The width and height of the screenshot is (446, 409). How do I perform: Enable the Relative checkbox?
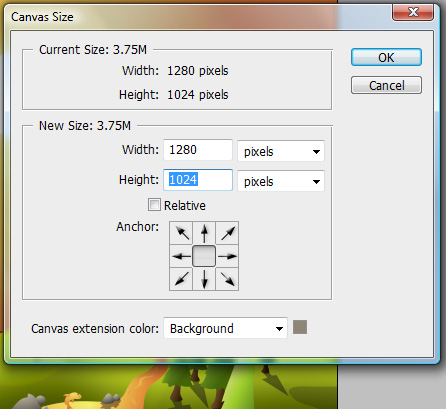point(154,205)
